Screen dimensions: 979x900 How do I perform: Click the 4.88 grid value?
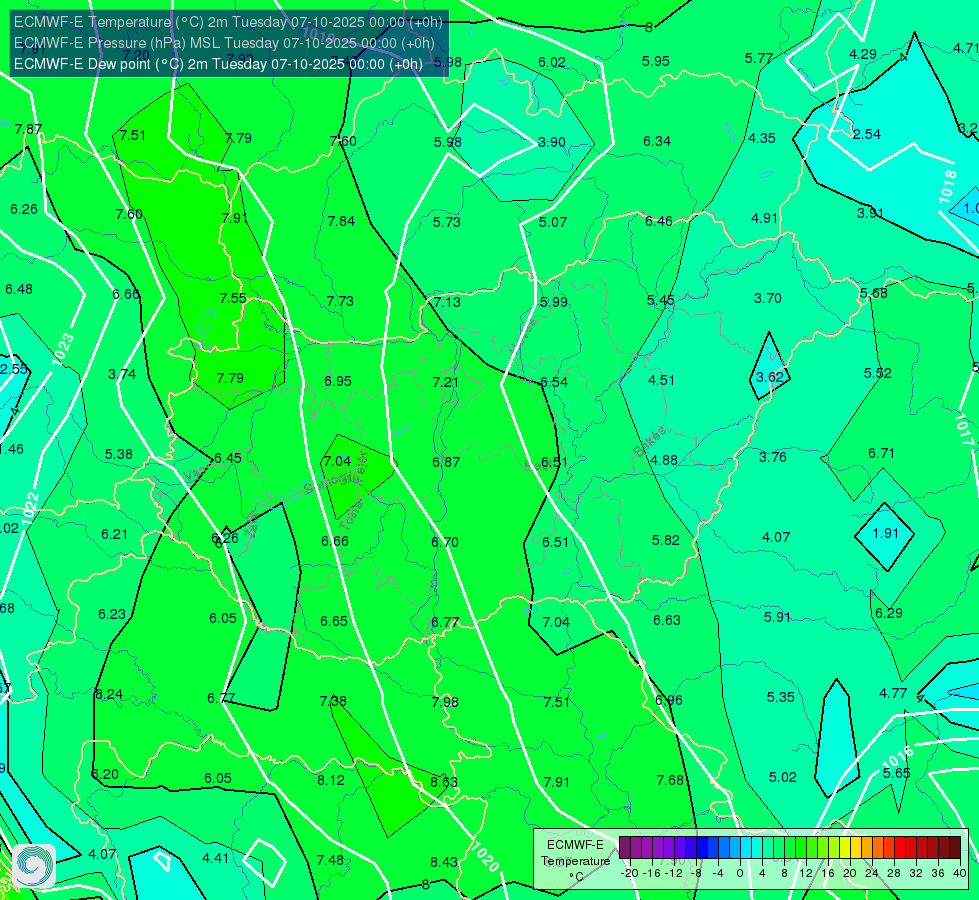(664, 460)
